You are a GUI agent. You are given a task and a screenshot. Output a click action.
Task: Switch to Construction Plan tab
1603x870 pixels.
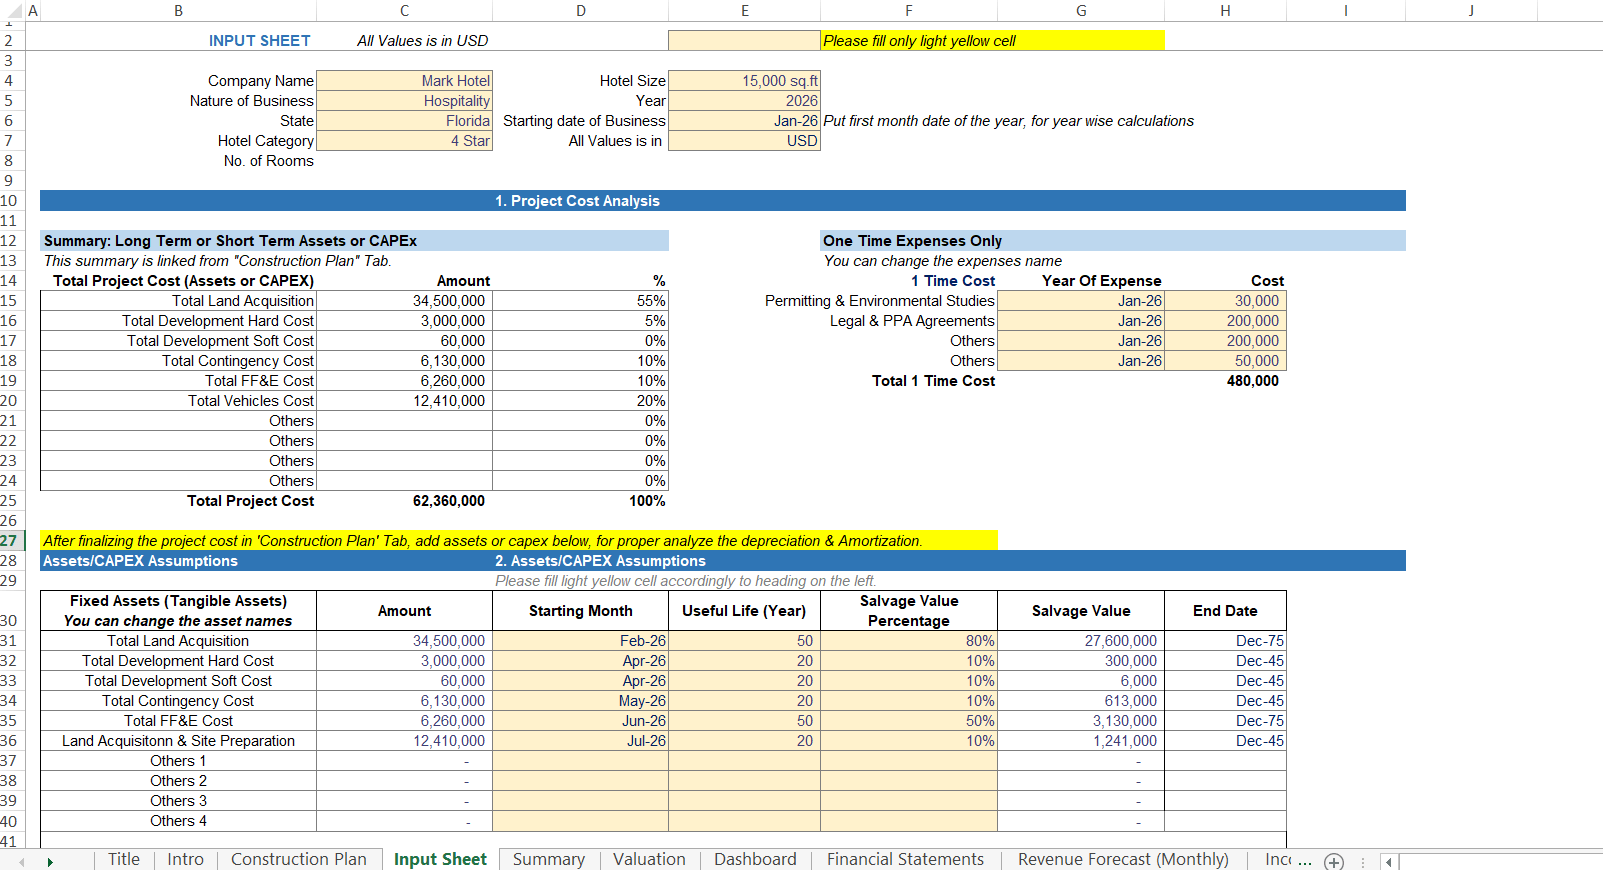click(299, 859)
